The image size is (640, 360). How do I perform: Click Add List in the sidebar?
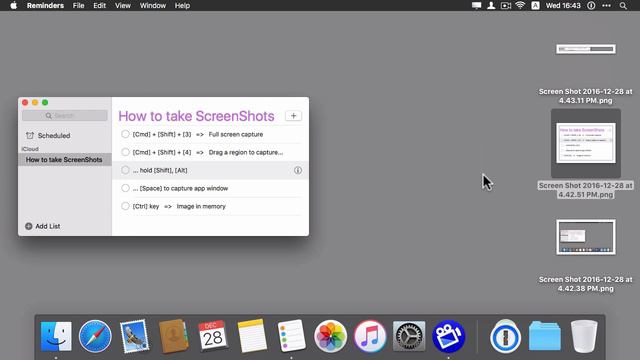(43, 226)
